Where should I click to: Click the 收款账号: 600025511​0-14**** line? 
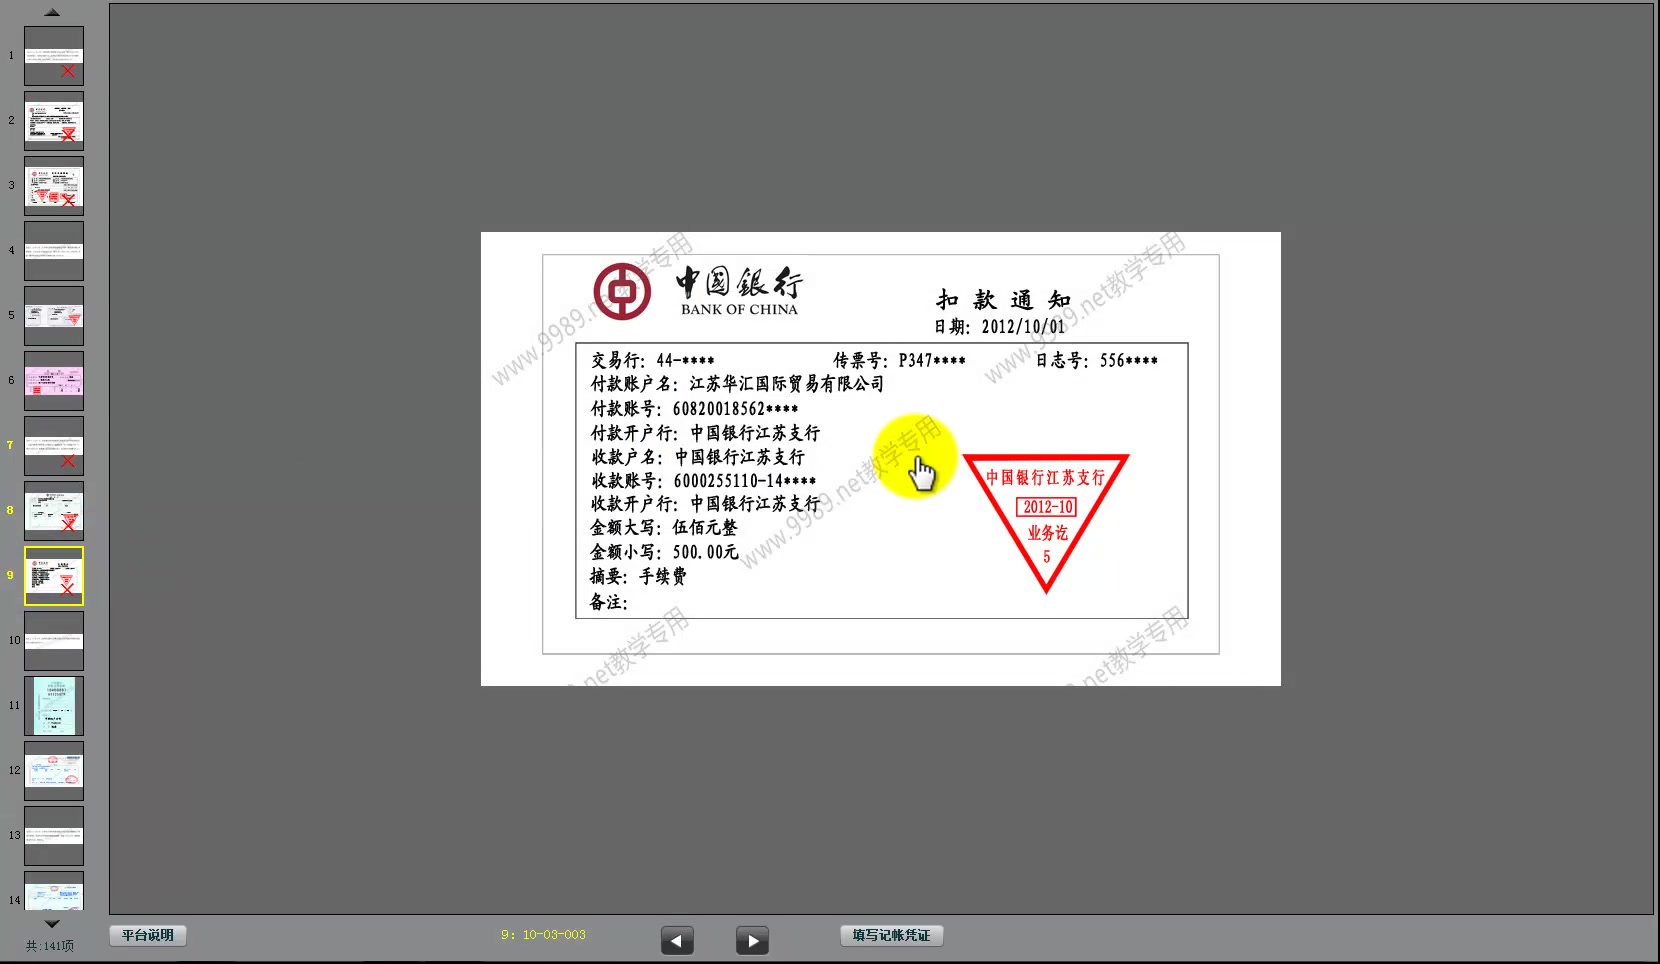703,481
